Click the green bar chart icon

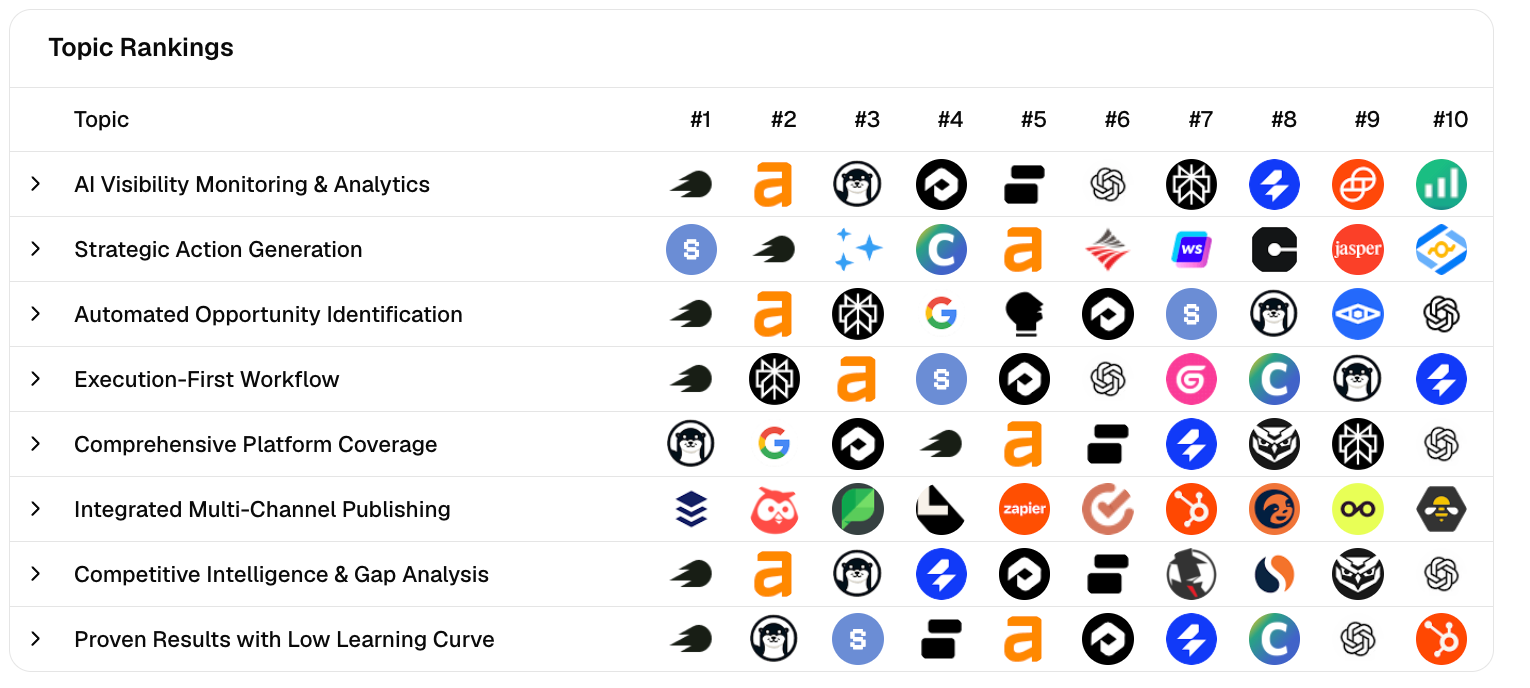click(x=1441, y=185)
